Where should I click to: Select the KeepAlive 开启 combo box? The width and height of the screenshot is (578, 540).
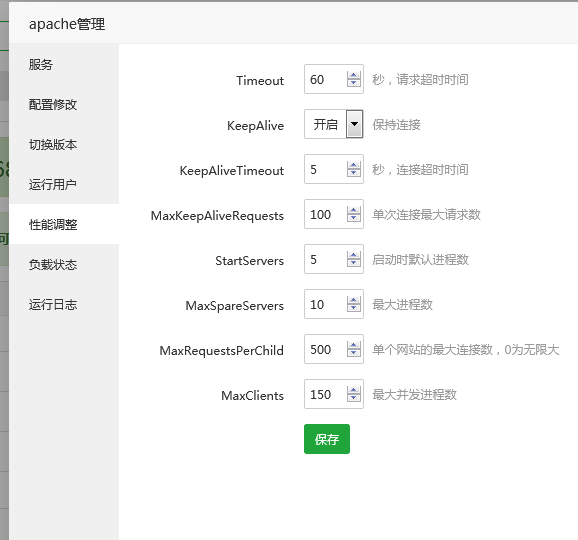click(334, 124)
